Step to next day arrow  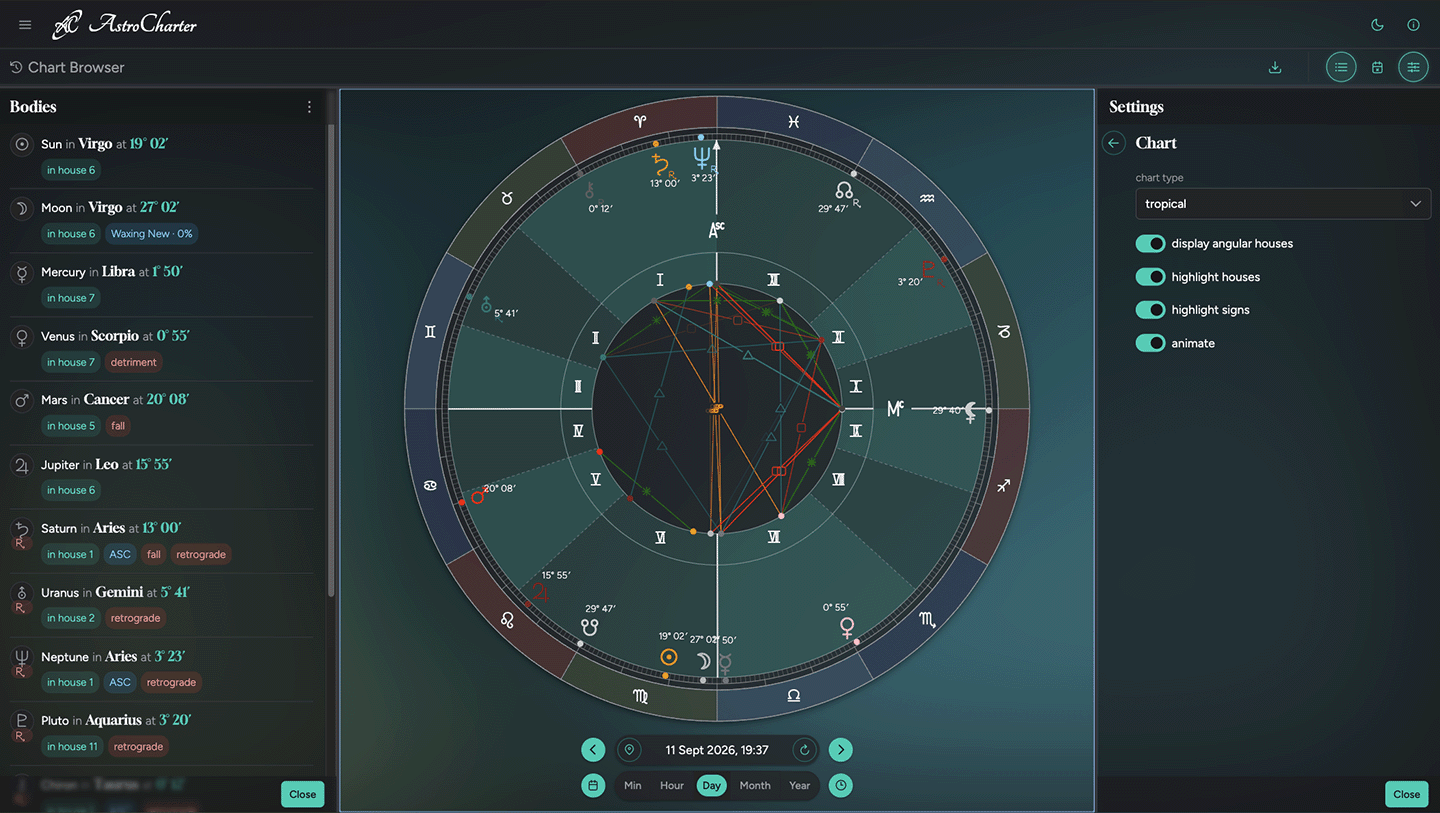[841, 749]
